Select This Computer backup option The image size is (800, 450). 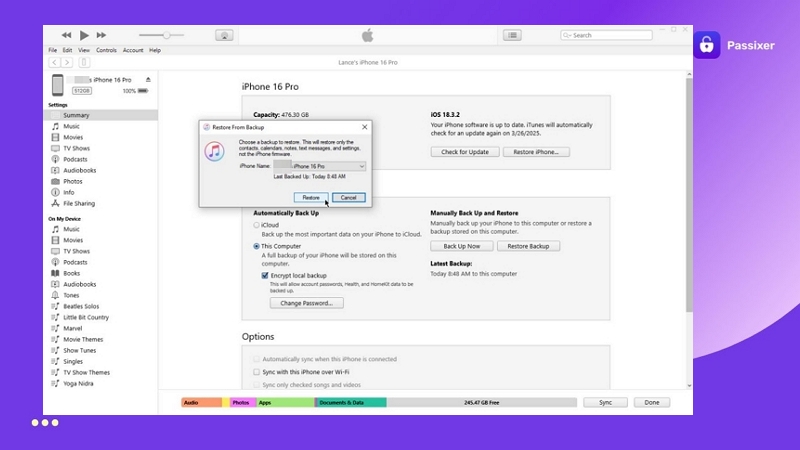(256, 245)
